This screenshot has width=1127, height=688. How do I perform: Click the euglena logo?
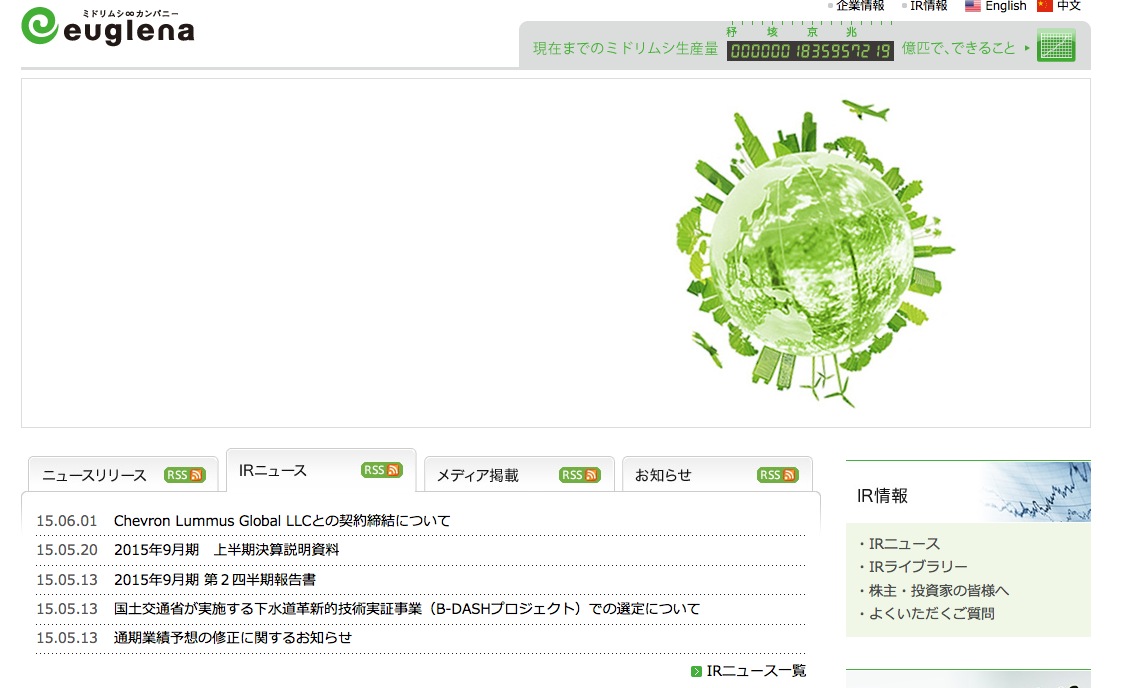[x=107, y=27]
